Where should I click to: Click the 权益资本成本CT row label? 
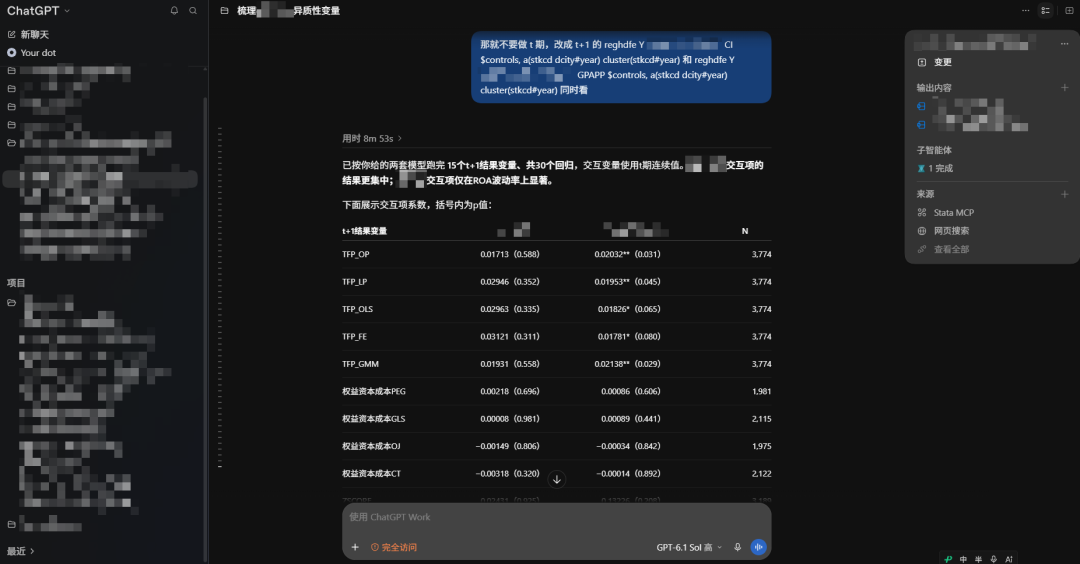[371, 474]
